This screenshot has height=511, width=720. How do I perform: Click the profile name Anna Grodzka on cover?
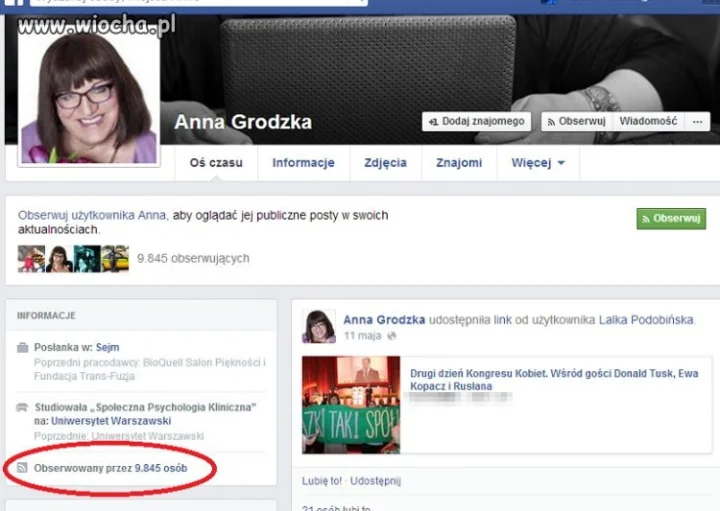click(243, 122)
